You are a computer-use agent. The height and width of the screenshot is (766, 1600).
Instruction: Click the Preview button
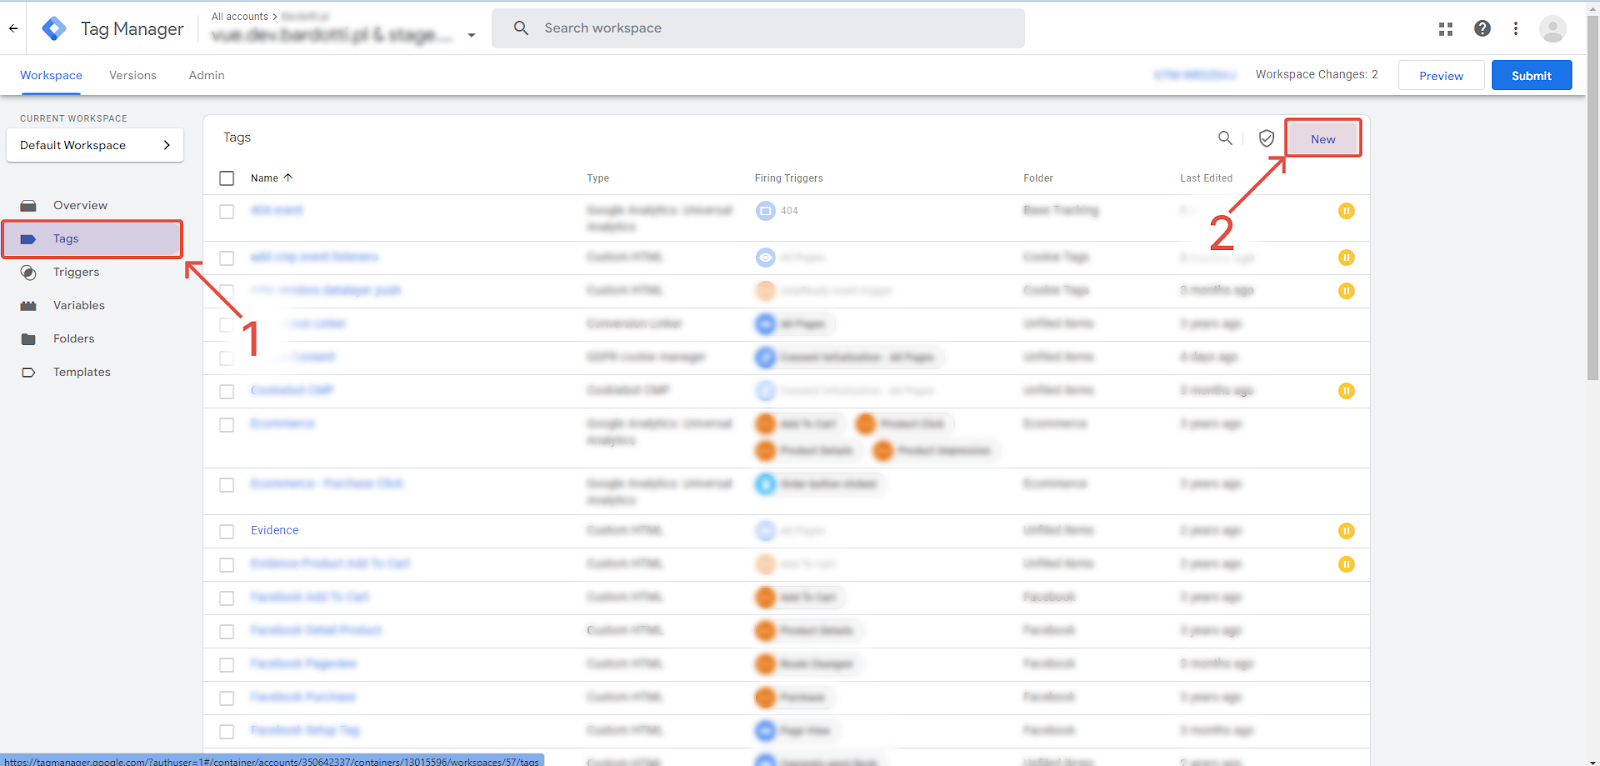point(1441,75)
